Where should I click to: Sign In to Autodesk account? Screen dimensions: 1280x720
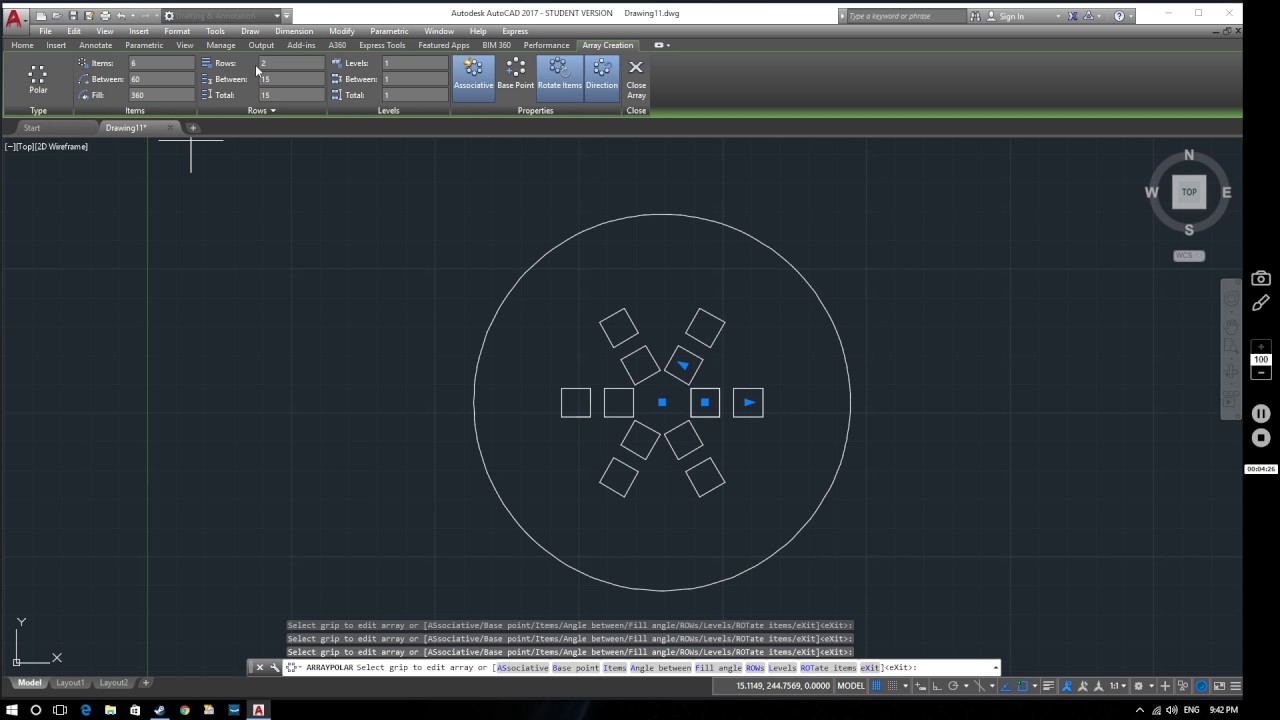pos(1005,16)
